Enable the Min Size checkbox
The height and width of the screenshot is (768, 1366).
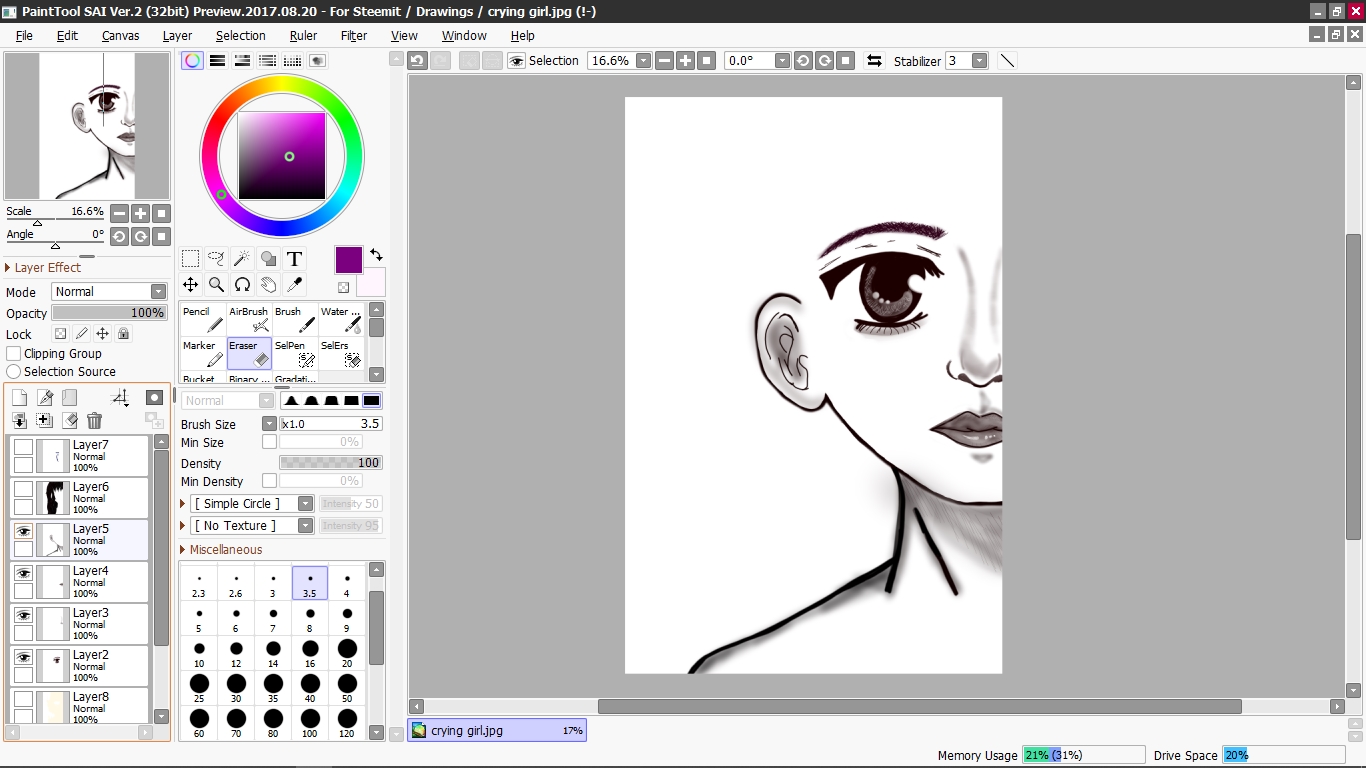(269, 442)
